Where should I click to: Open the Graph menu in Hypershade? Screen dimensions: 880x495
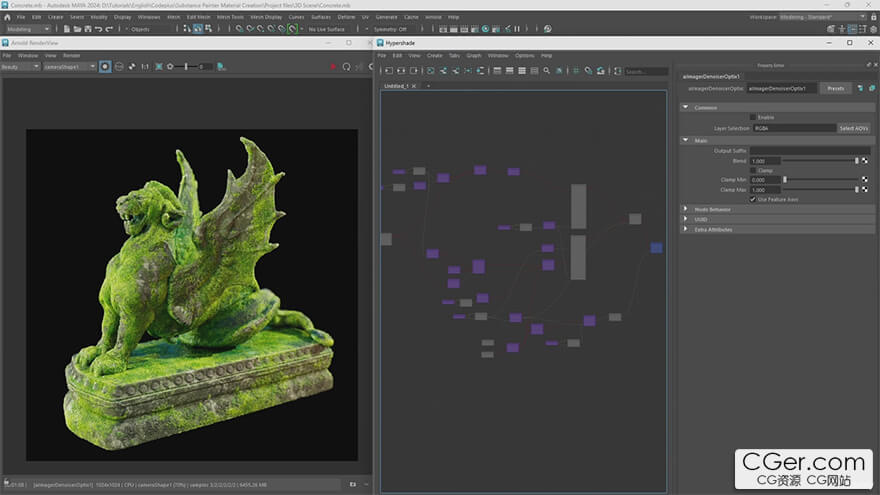474,56
